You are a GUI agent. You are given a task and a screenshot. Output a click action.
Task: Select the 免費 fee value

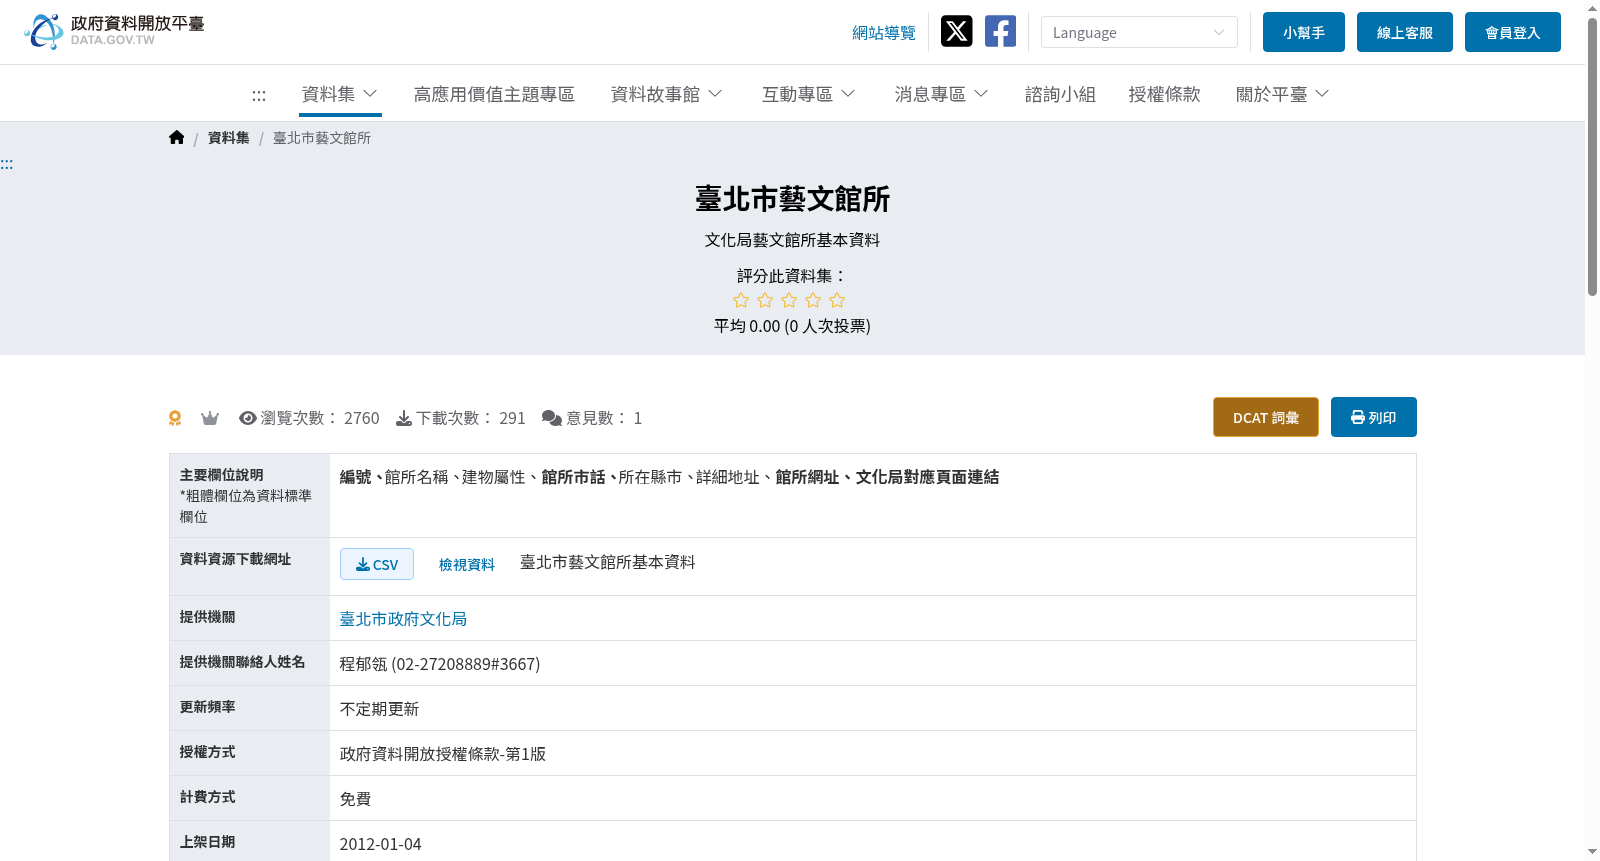coord(355,799)
